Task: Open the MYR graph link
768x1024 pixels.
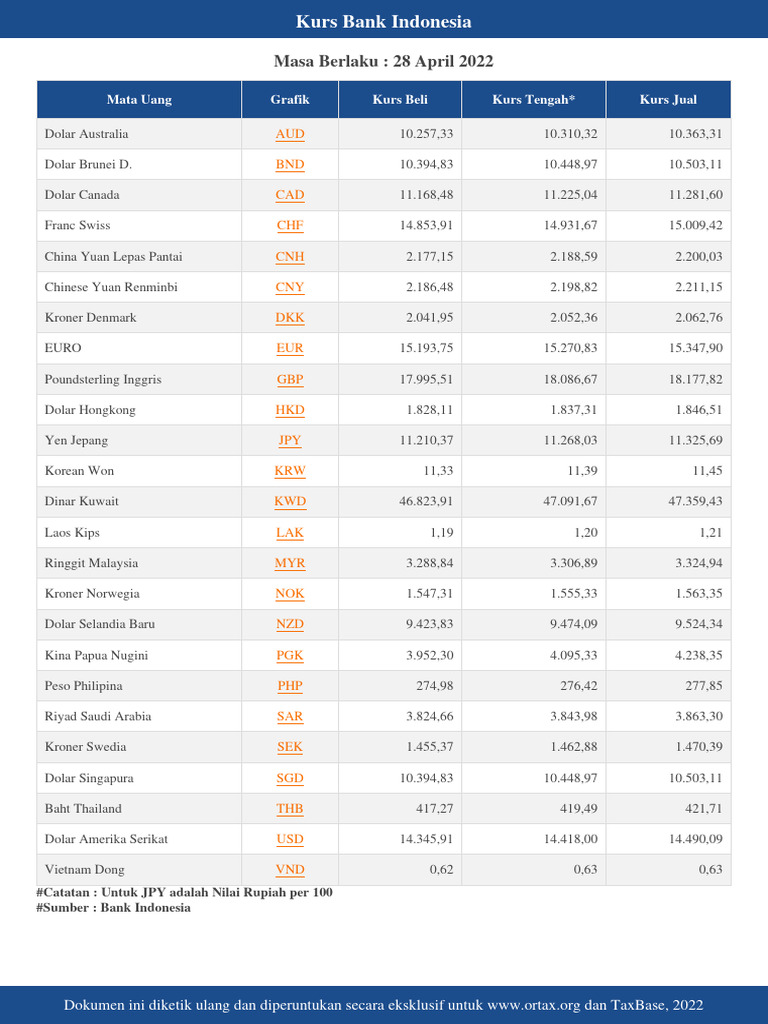Action: click(x=290, y=563)
